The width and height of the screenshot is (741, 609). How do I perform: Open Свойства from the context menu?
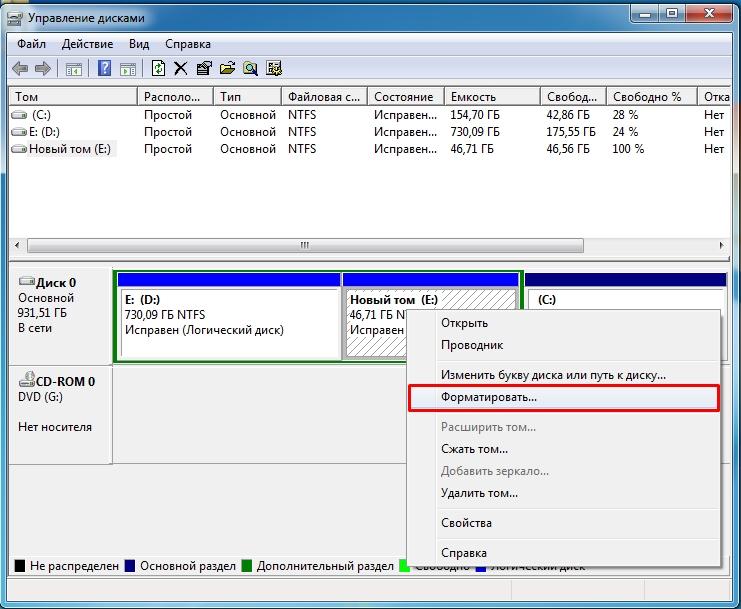(563, 523)
